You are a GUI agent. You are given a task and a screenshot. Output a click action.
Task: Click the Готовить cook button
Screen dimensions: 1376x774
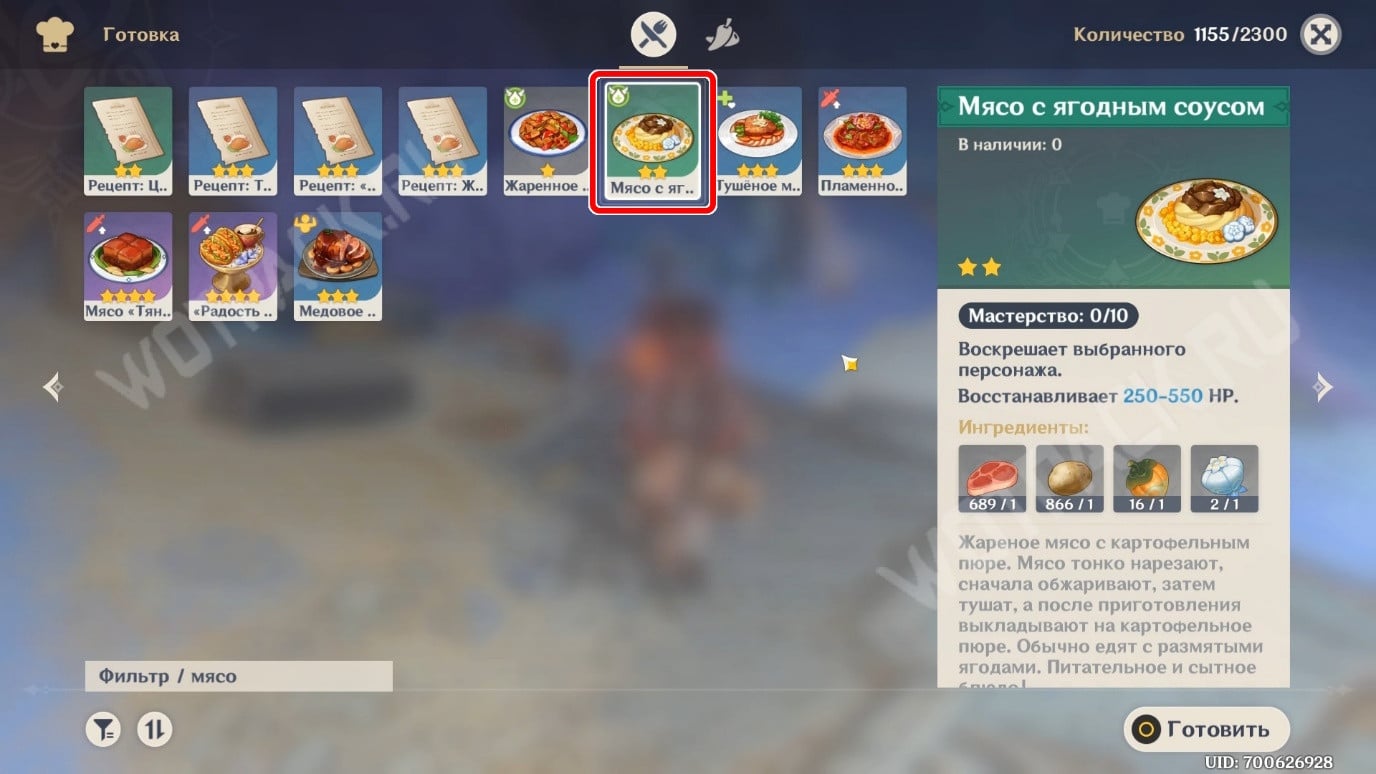click(x=1206, y=730)
